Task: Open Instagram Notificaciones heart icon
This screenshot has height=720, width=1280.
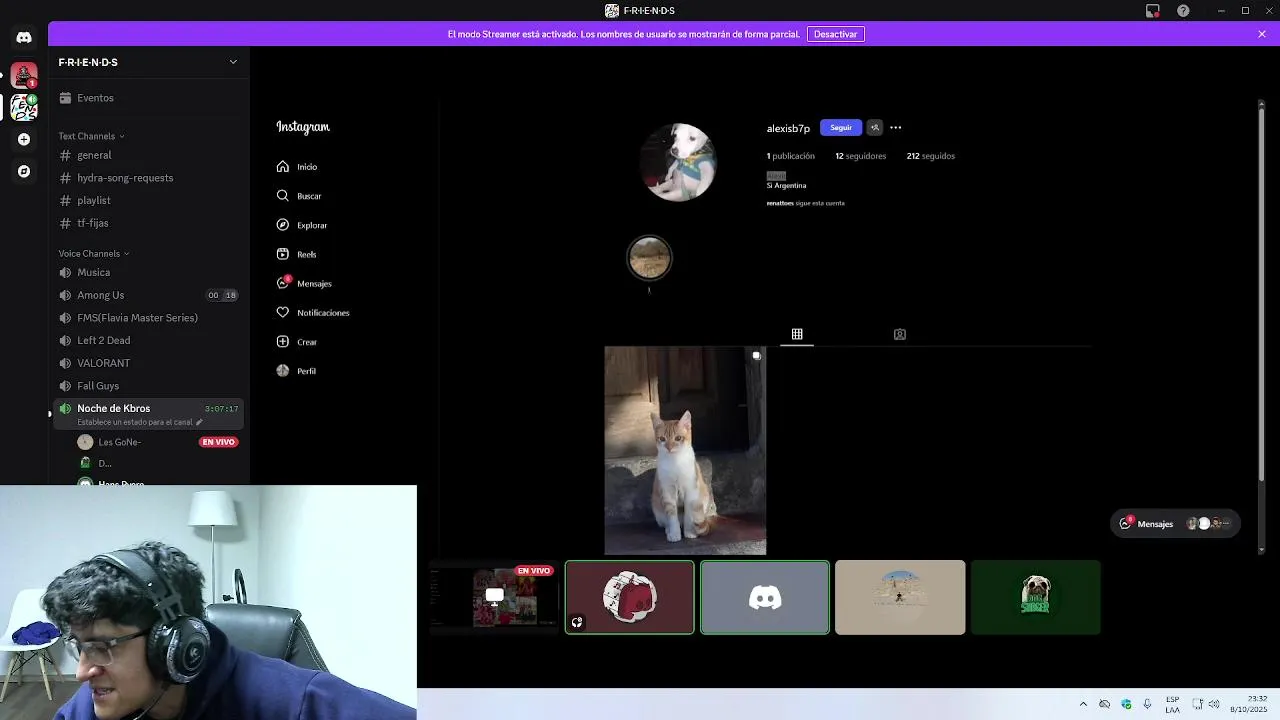Action: coord(283,312)
